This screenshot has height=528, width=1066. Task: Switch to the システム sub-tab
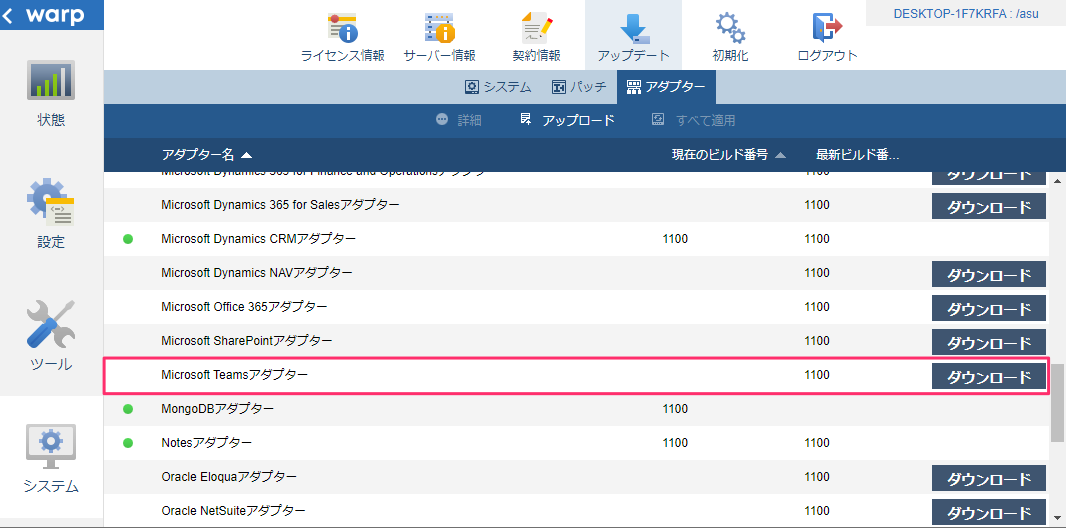click(498, 87)
